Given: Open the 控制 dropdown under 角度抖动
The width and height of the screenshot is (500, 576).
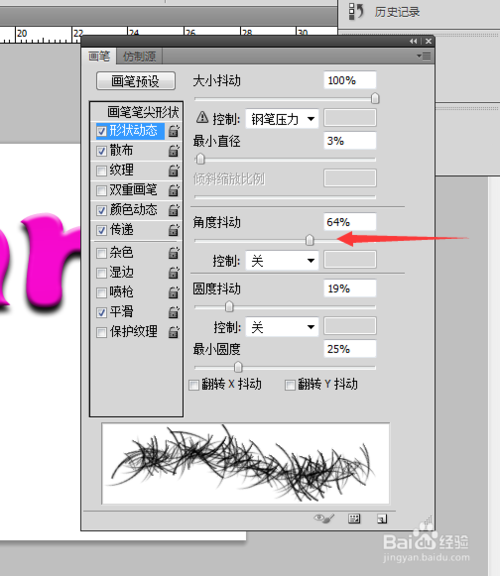Looking at the screenshot, I should (x=282, y=261).
